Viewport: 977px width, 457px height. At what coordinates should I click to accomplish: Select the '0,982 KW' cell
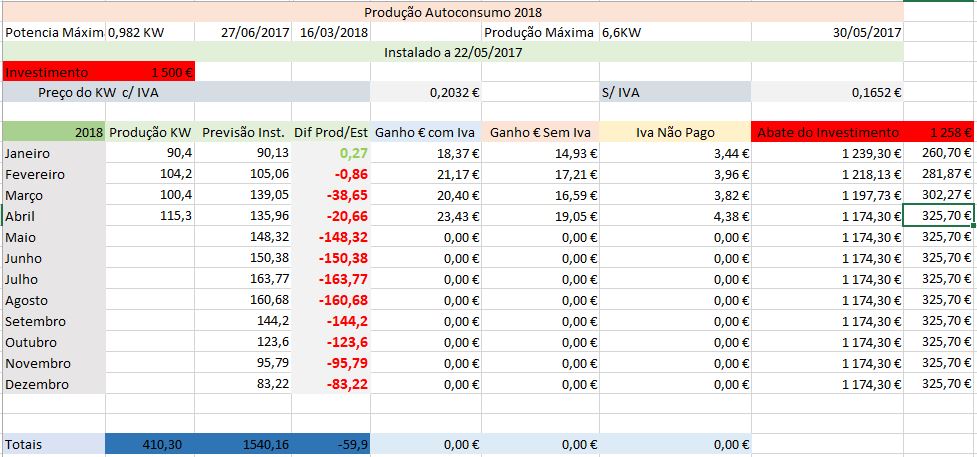[x=150, y=32]
